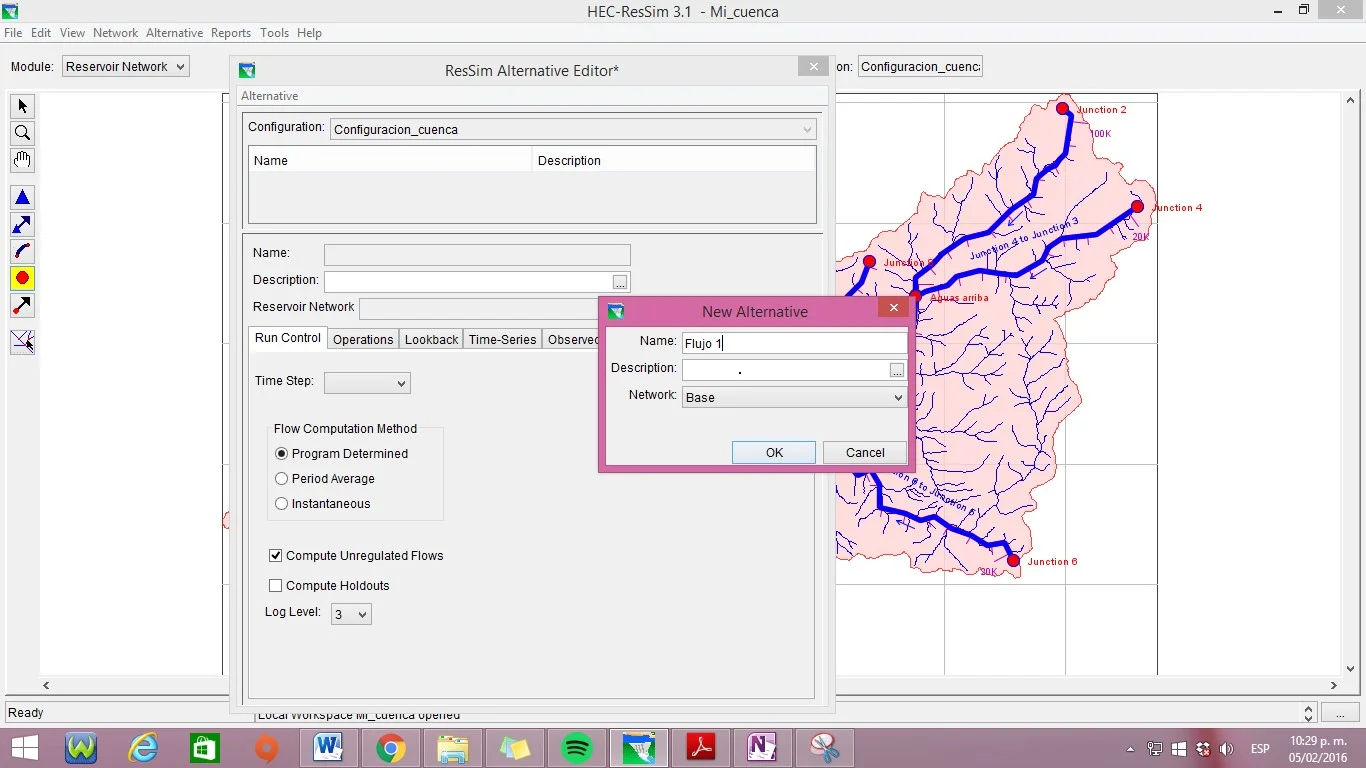This screenshot has width=1366, height=768.
Task: Open the Network dropdown in New Alternative
Action: 794,397
